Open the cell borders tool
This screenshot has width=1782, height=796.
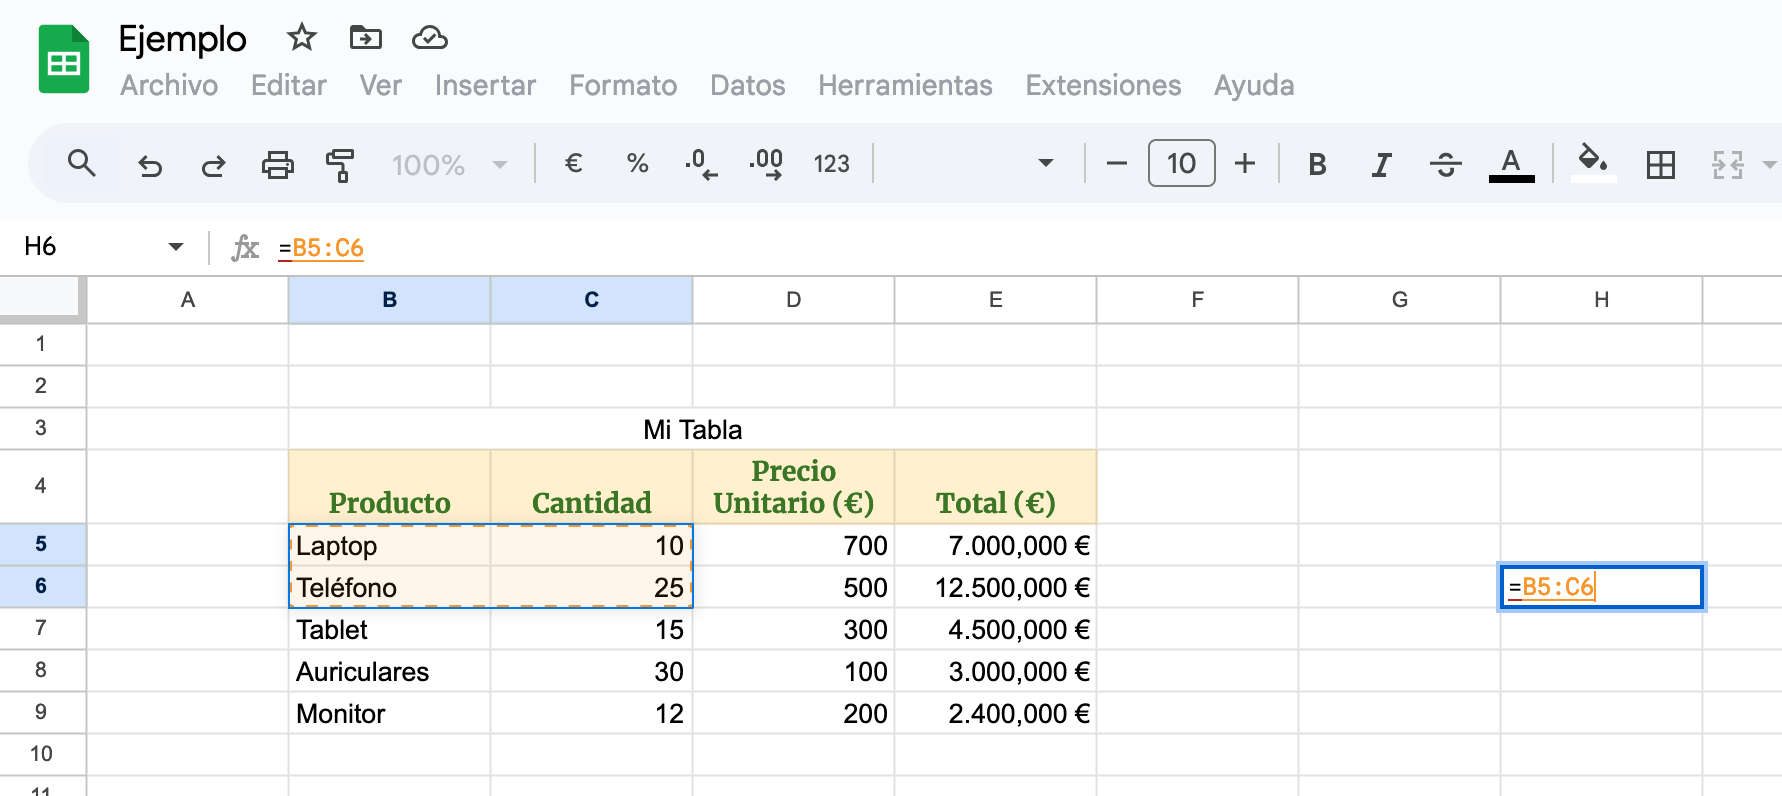pos(1660,164)
